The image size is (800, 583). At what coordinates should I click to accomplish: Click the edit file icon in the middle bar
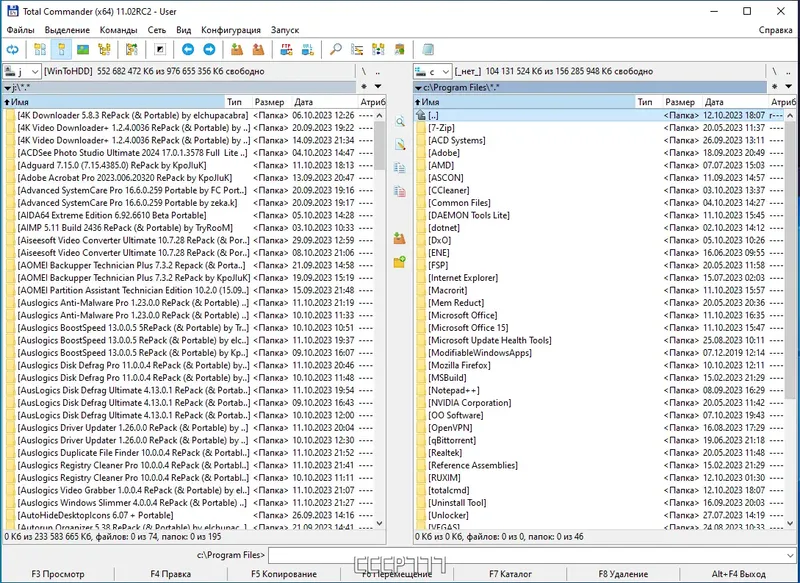[400, 145]
